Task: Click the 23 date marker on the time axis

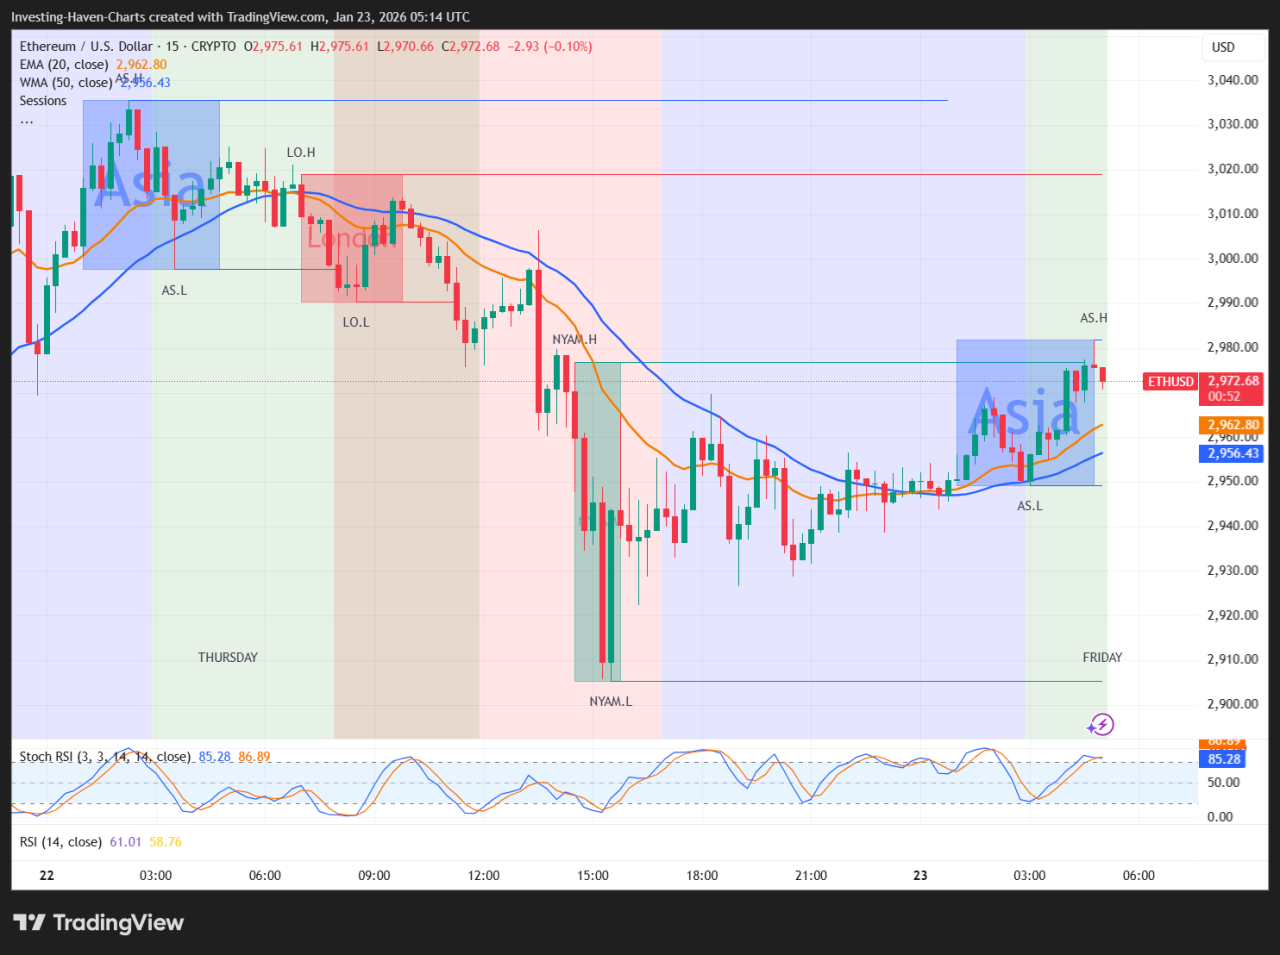Action: pos(919,875)
